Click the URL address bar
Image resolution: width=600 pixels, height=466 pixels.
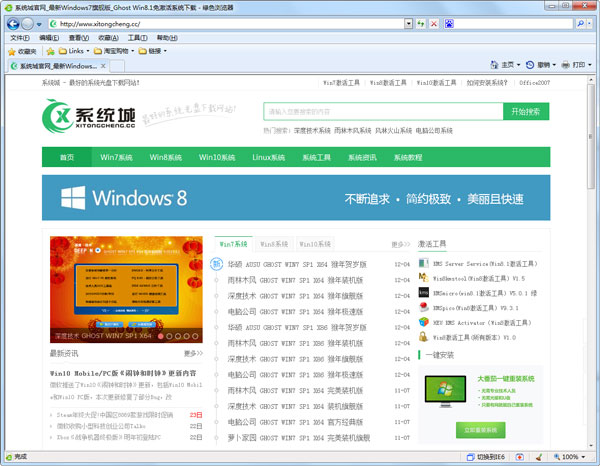tap(227, 24)
